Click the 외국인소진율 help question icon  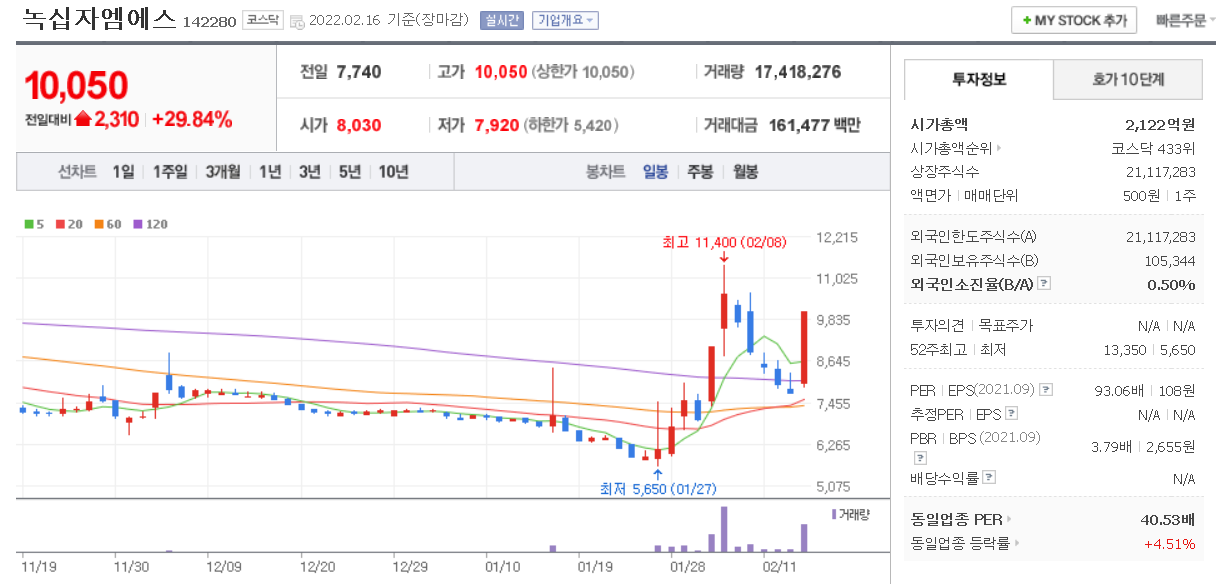click(1044, 284)
